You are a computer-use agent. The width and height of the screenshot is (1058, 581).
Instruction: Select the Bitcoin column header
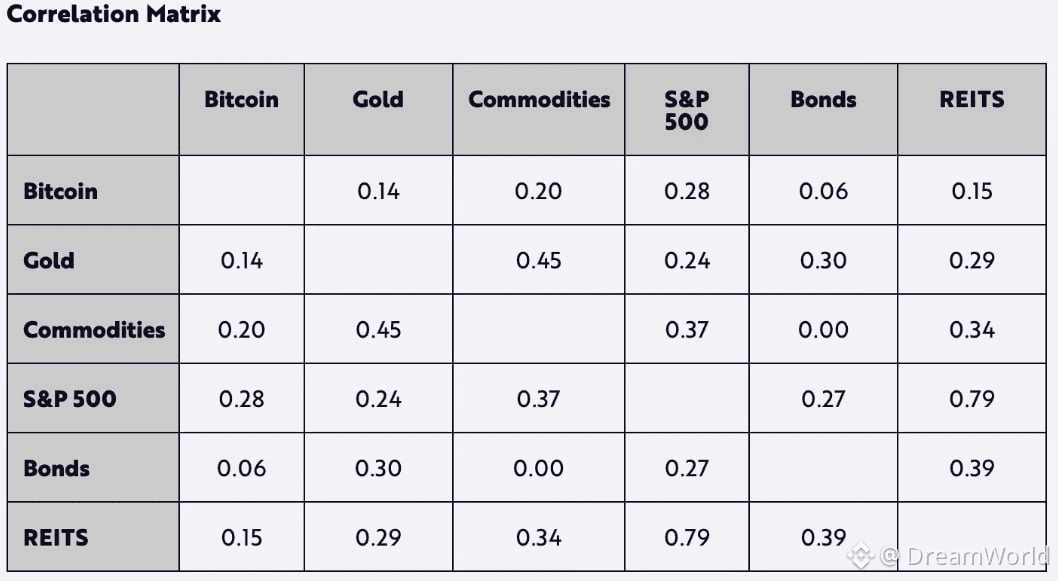click(x=241, y=100)
